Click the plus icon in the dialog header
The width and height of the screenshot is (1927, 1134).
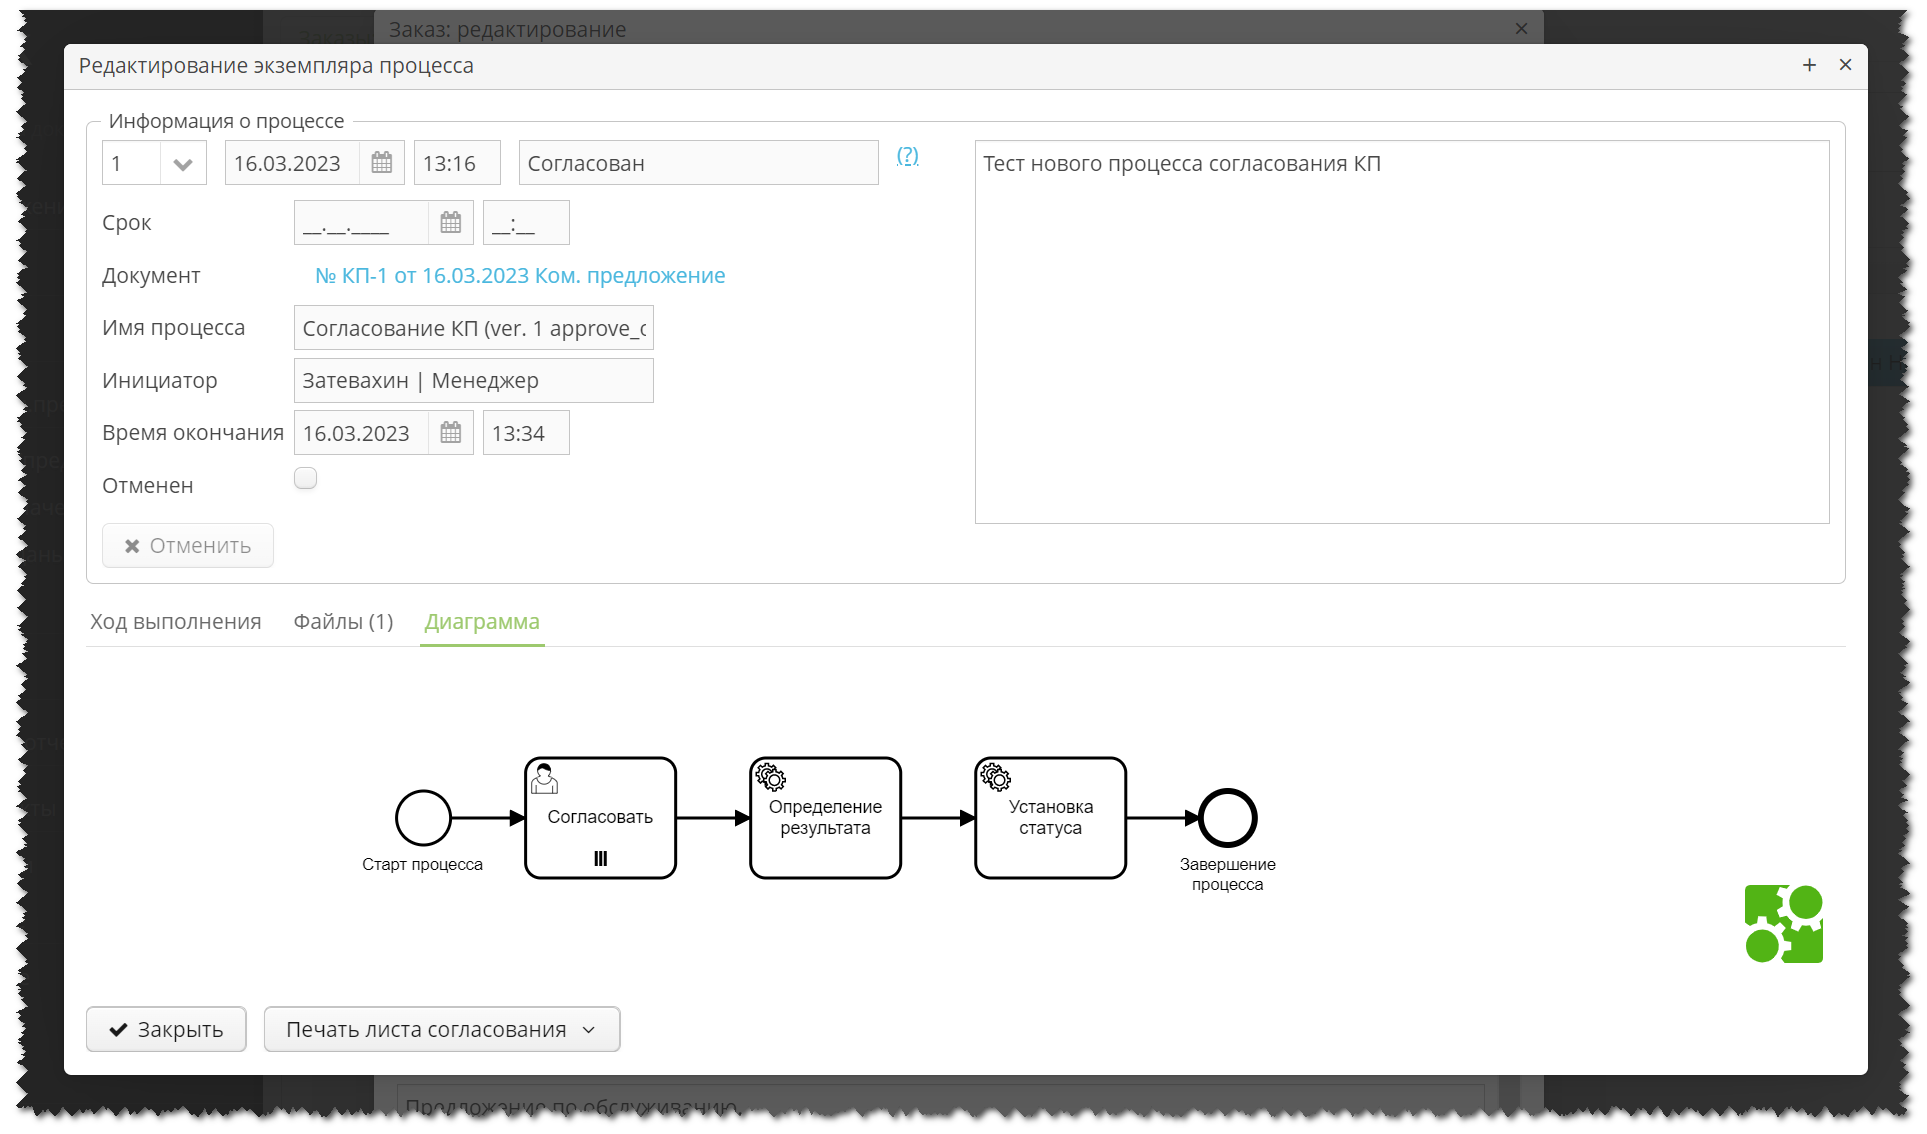pos(1809,65)
